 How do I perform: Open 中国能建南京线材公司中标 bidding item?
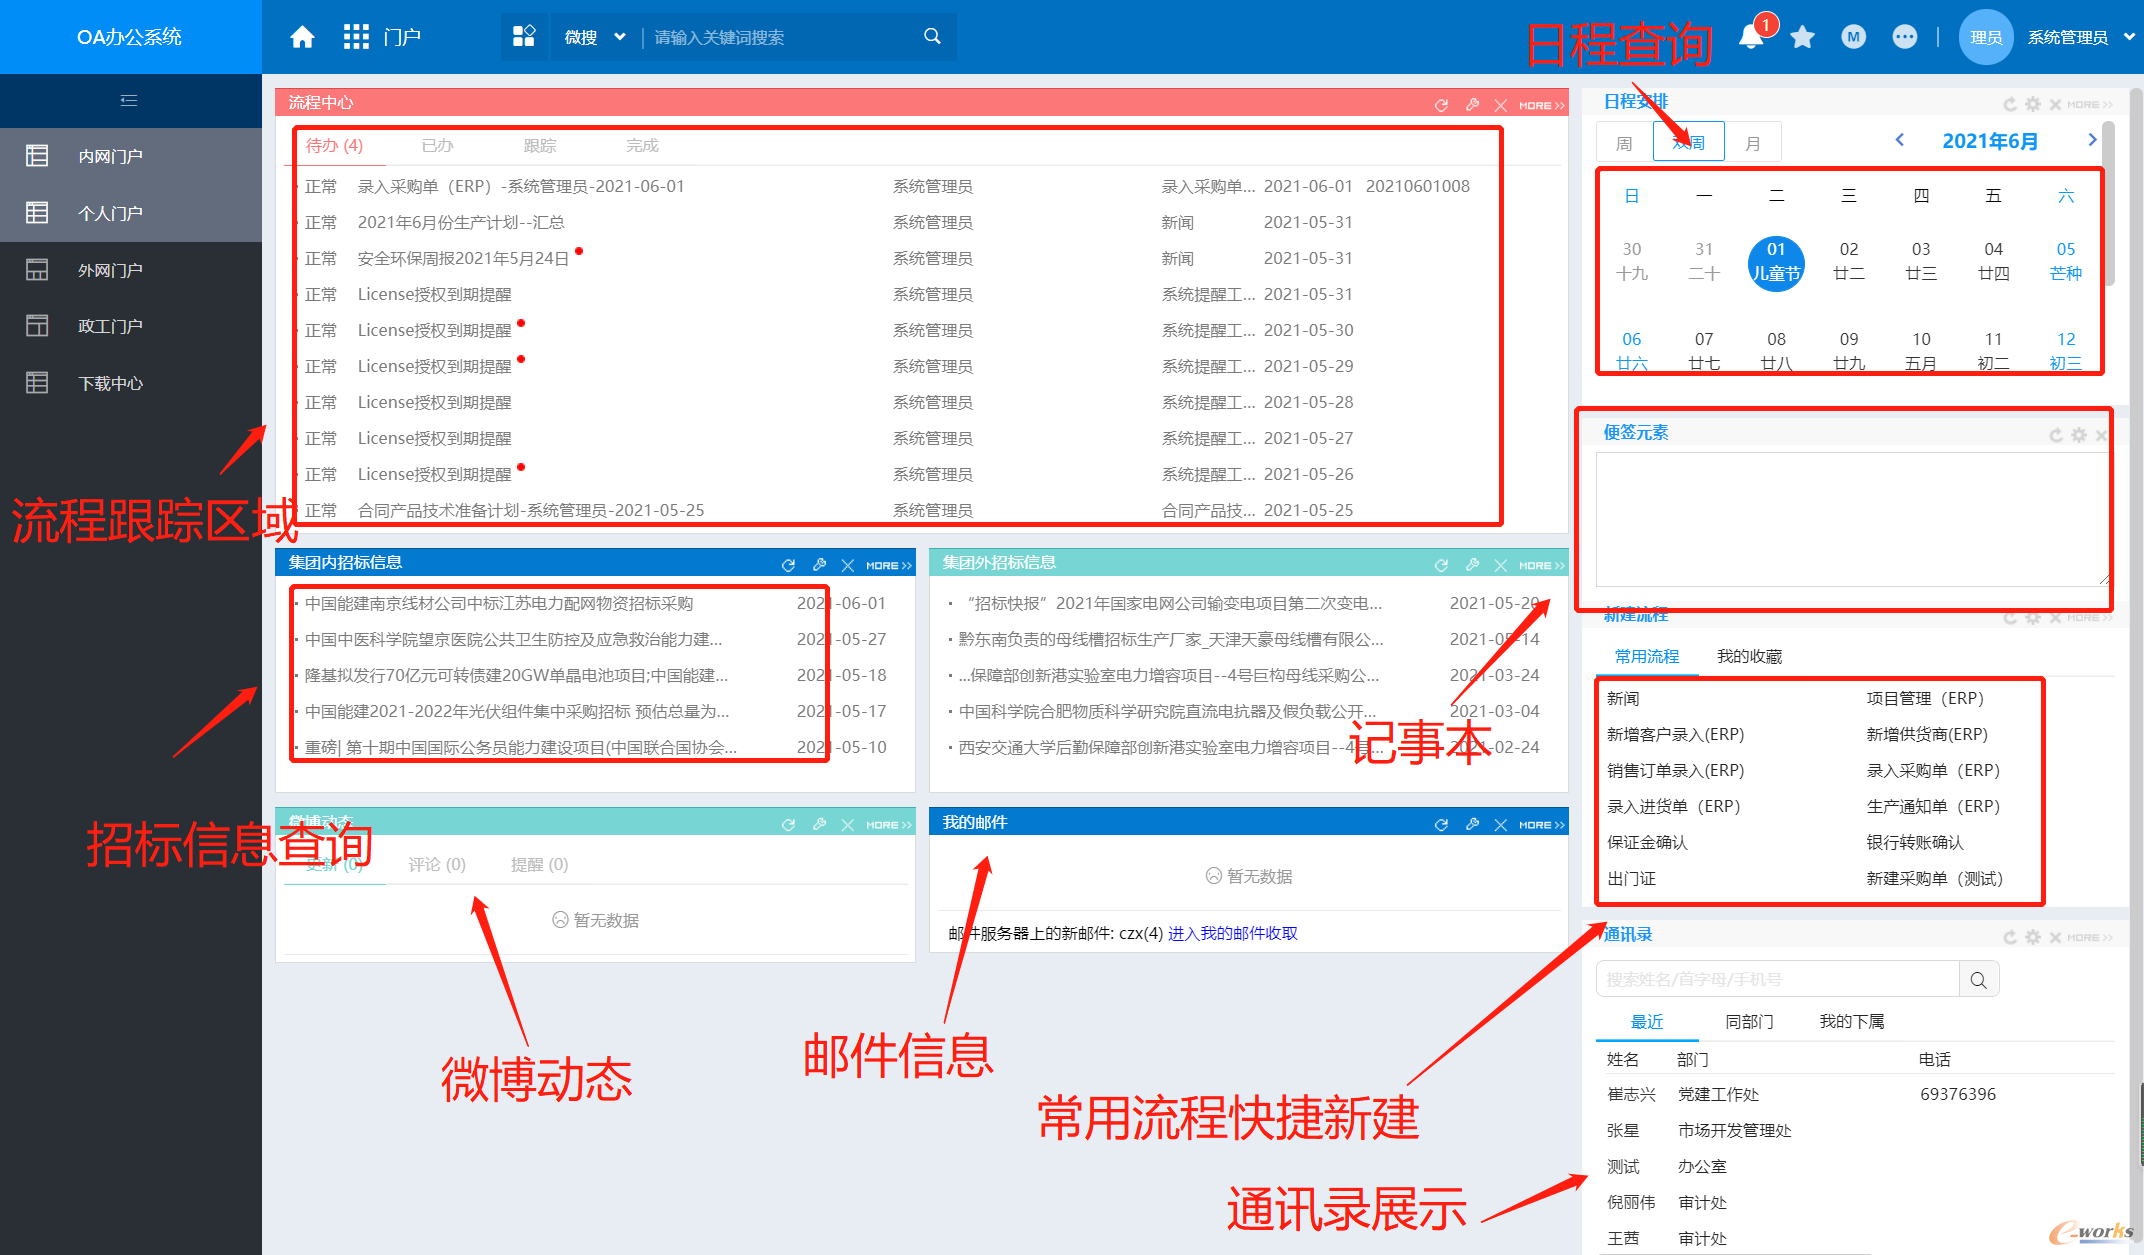pyautogui.click(x=499, y=604)
